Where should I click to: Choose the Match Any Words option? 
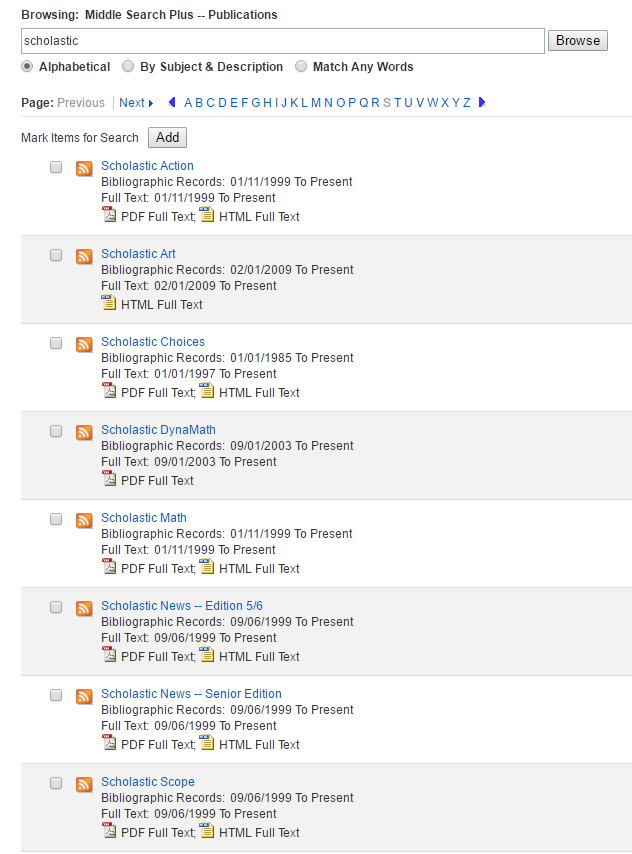point(301,66)
